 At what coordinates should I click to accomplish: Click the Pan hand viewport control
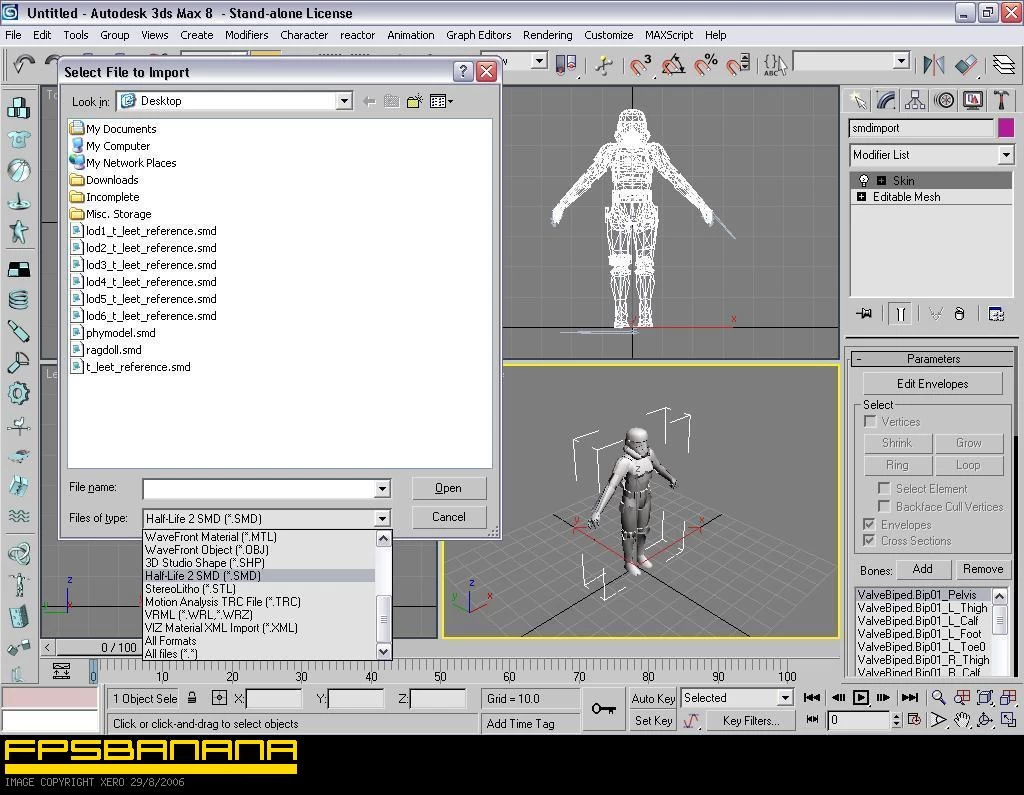coord(962,720)
